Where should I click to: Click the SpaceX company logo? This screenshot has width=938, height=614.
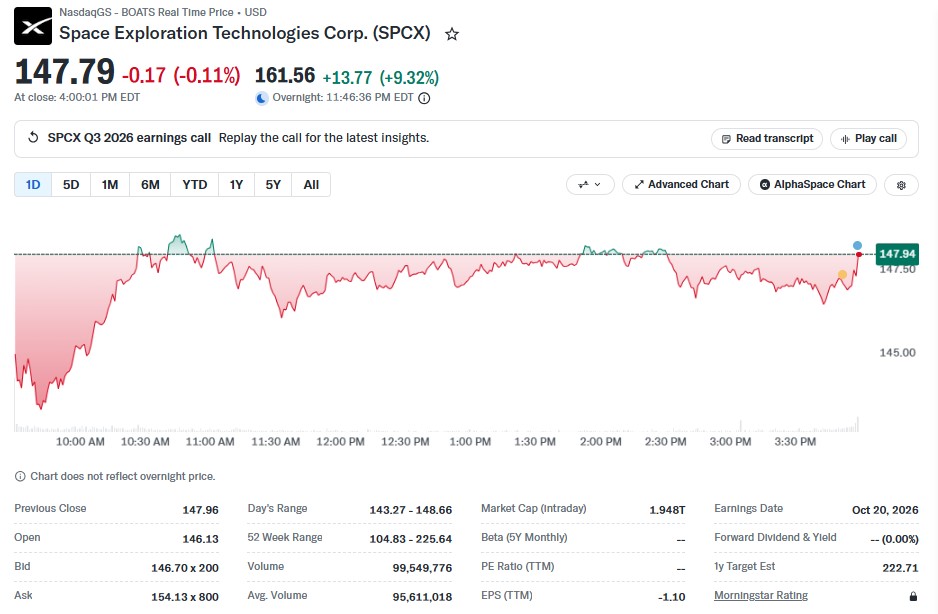33,26
